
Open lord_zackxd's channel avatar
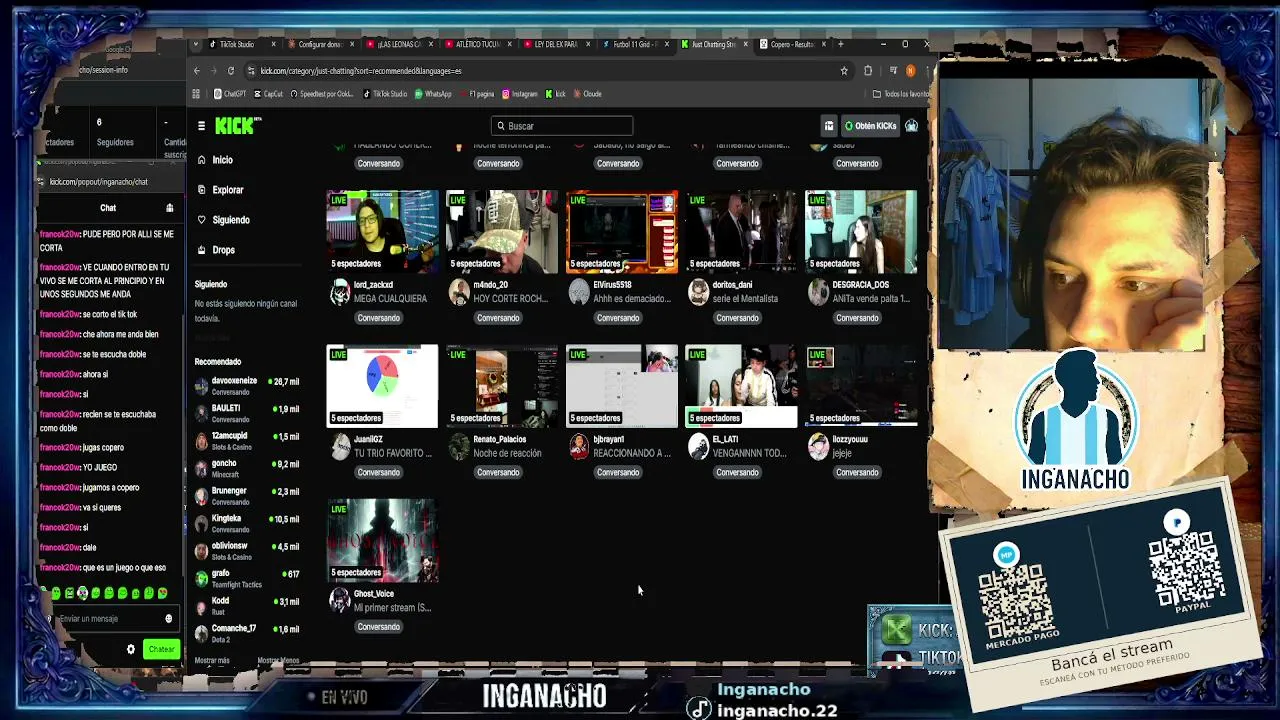pyautogui.click(x=340, y=291)
